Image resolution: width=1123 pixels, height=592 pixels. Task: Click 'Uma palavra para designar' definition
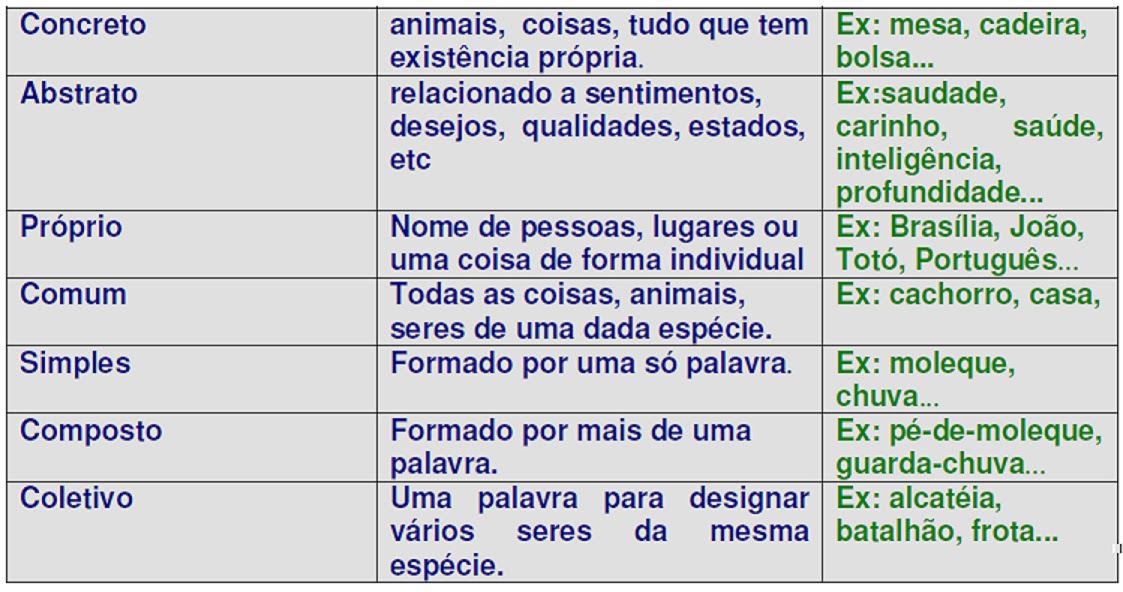599,499
